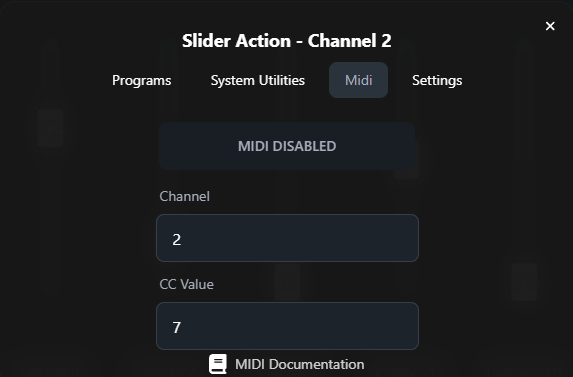
Task: Click the dimmed slider handle at far right
Action: point(524,282)
